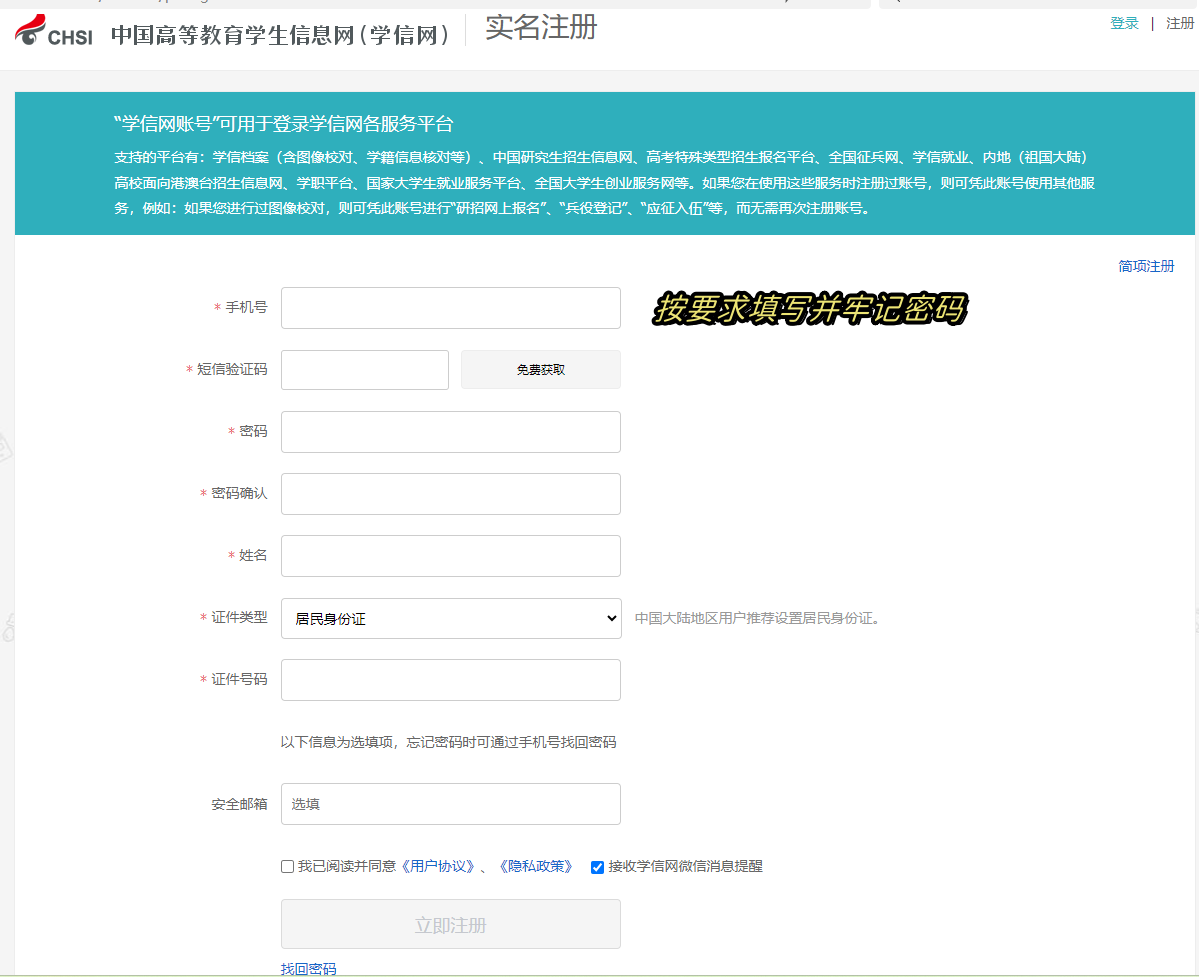The width and height of the screenshot is (1199, 977).
Task: Expand the 证件类型 dropdown showing 居民身份证
Action: coord(451,618)
